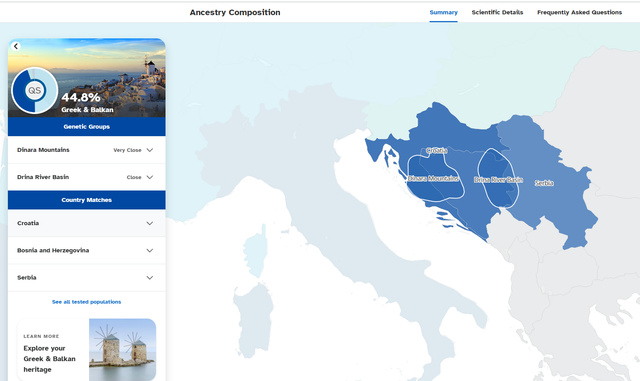Click the Dinara Mountains label on map
This screenshot has width=640, height=381.
(433, 178)
